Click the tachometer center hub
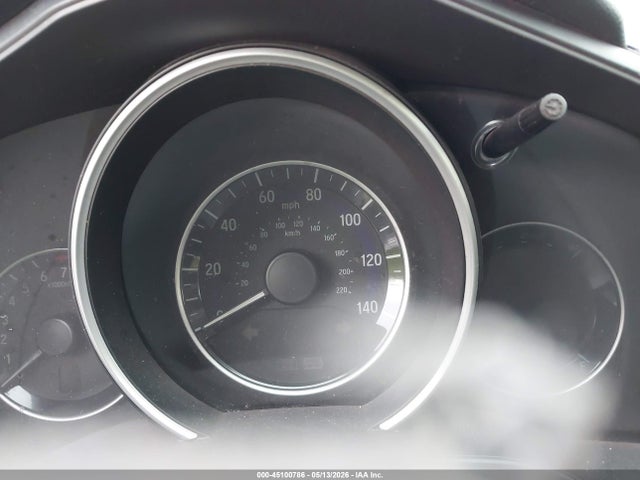Screen dimensions: 640x480 click(x=54, y=336)
